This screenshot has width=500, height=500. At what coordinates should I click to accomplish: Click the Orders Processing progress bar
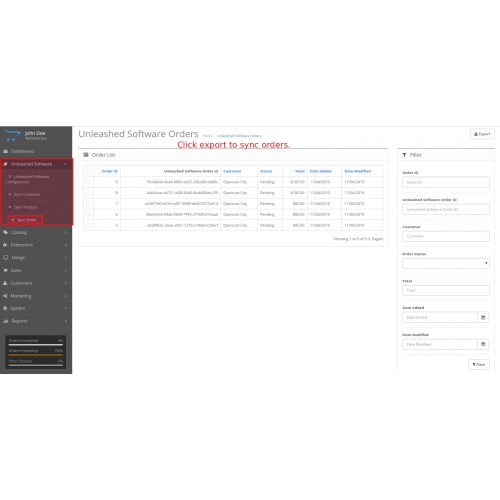point(36,355)
